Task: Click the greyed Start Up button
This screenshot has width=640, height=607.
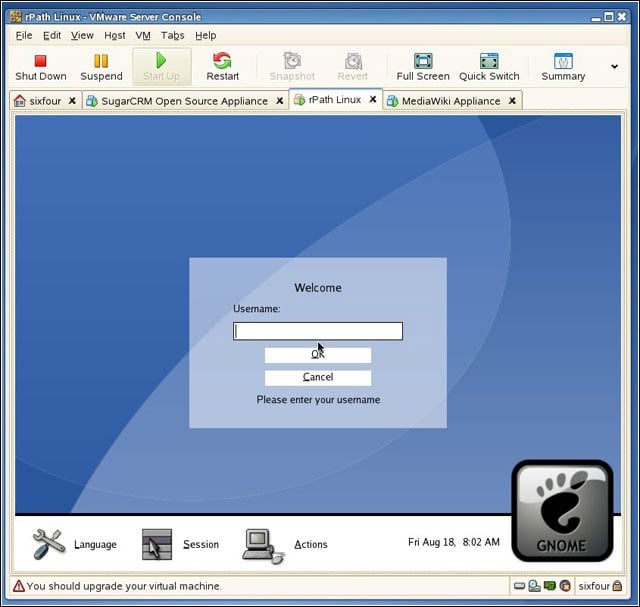Action: coord(162,67)
